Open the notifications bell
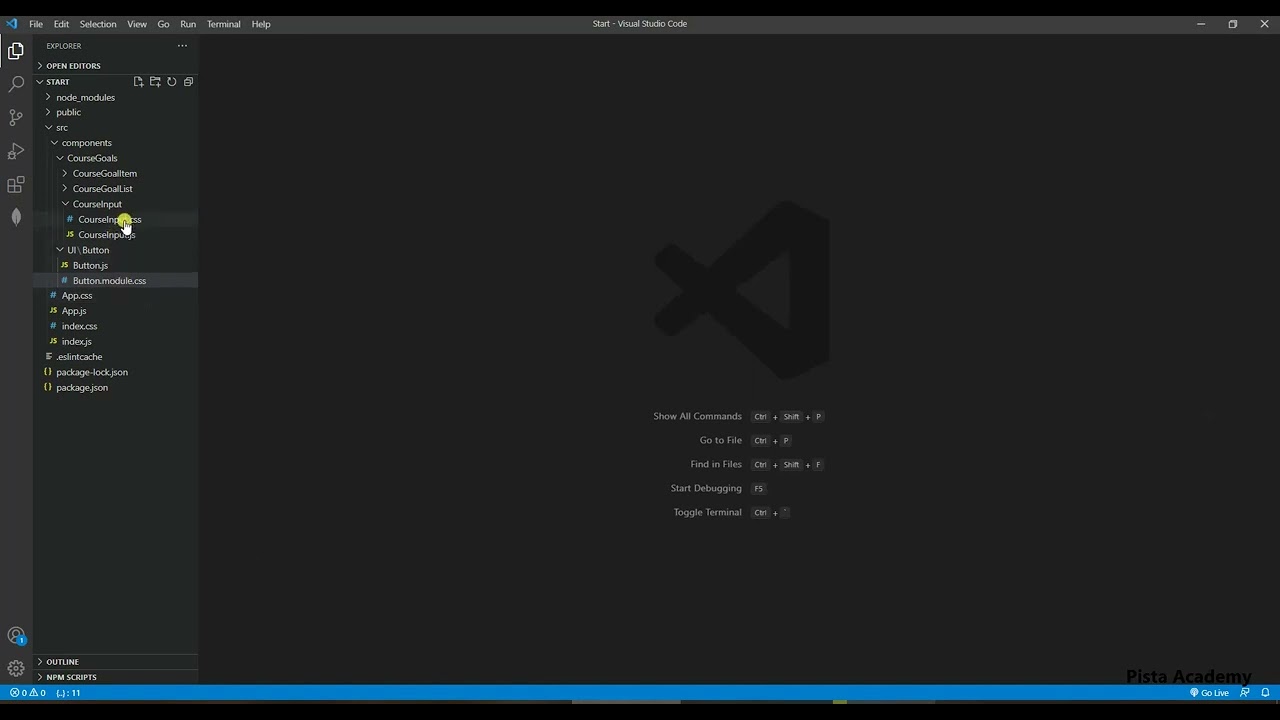The image size is (1280, 720). pos(1265,693)
